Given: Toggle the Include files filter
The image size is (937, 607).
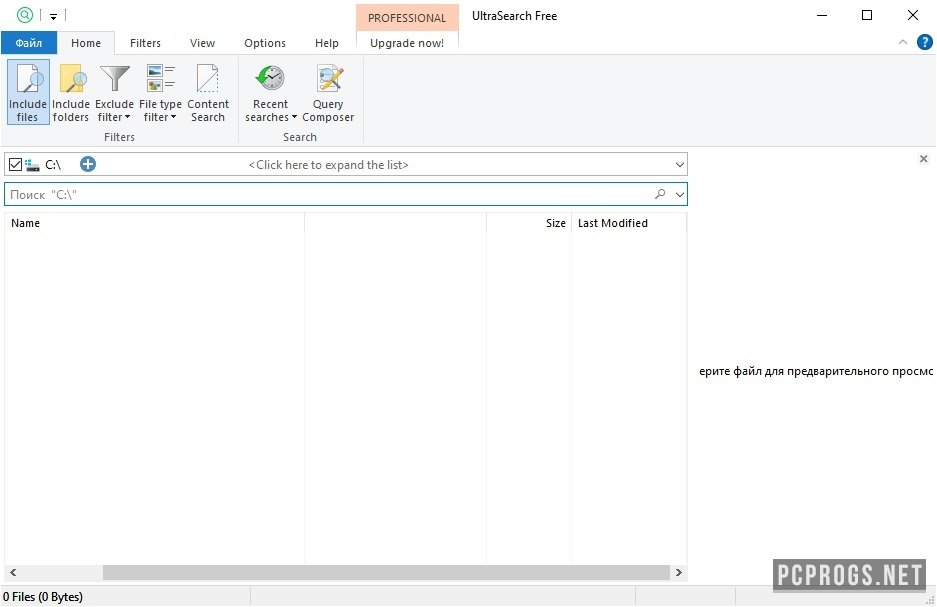Looking at the screenshot, I should pos(27,92).
